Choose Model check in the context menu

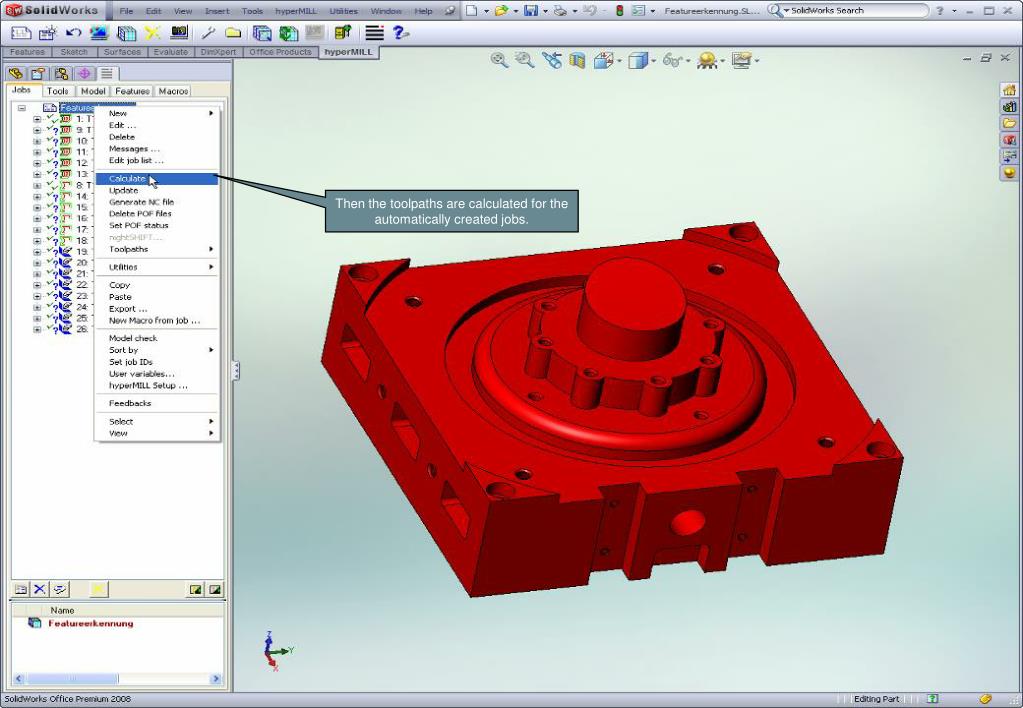[x=157, y=338]
